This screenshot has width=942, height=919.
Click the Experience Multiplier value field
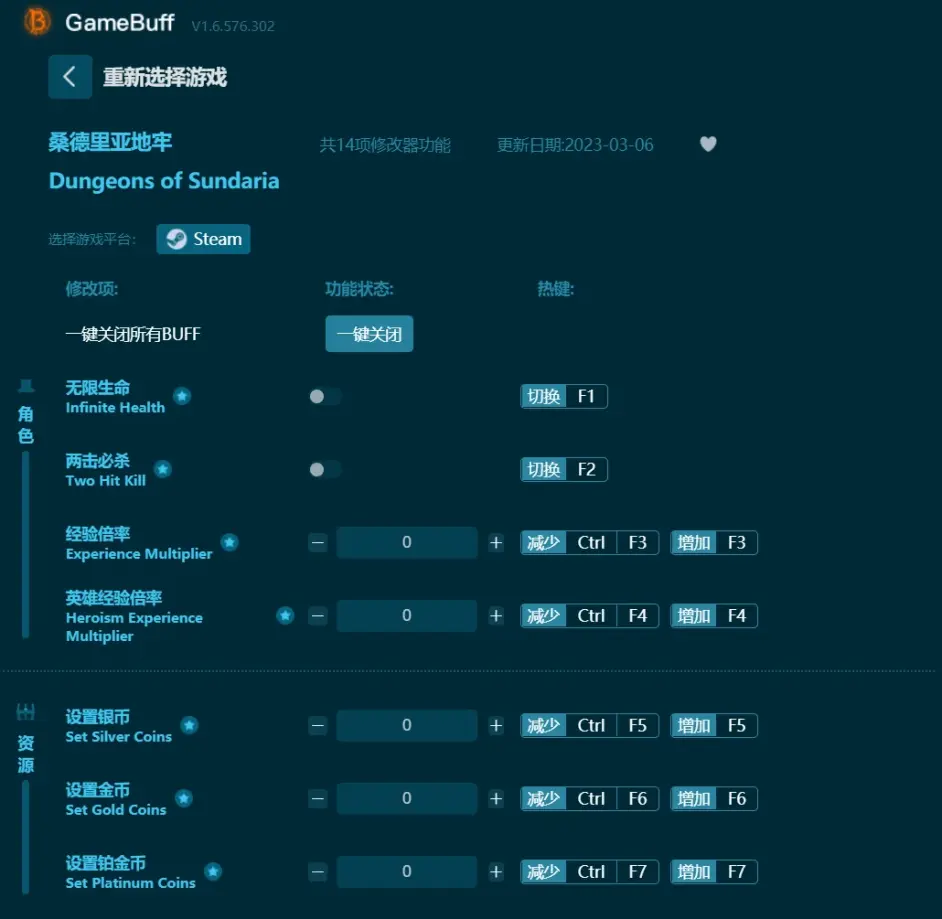[x=407, y=542]
